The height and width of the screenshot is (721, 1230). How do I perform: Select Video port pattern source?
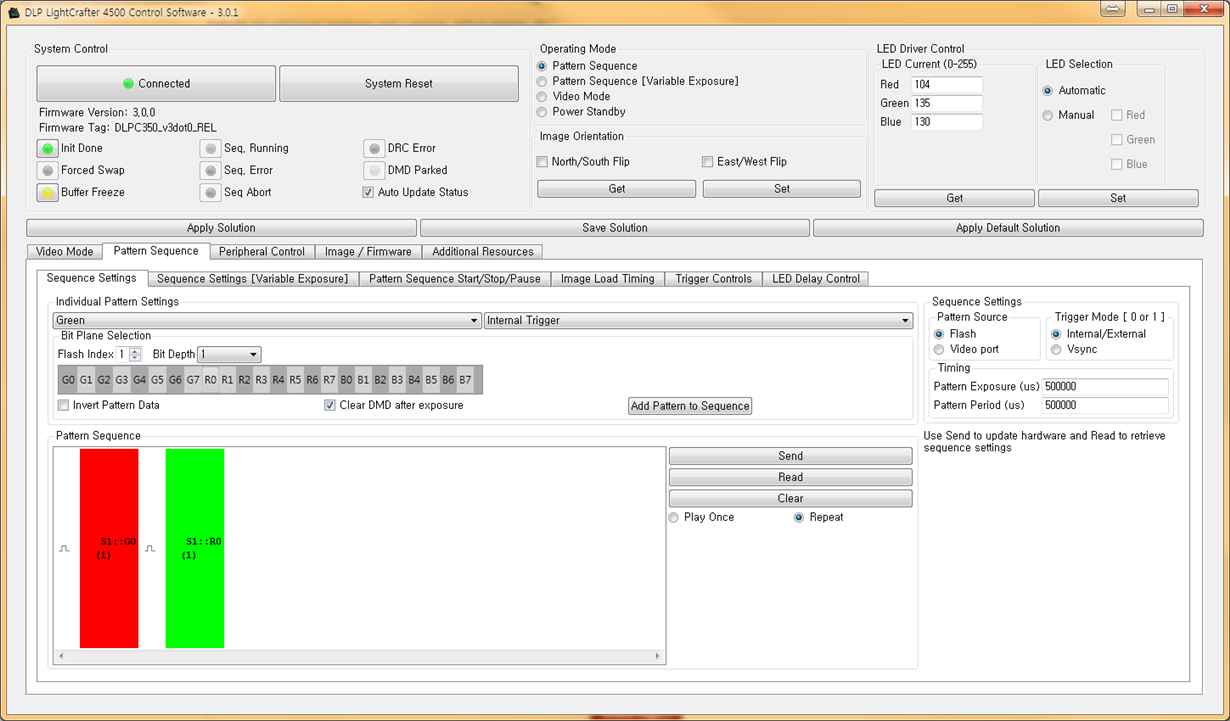tap(939, 350)
